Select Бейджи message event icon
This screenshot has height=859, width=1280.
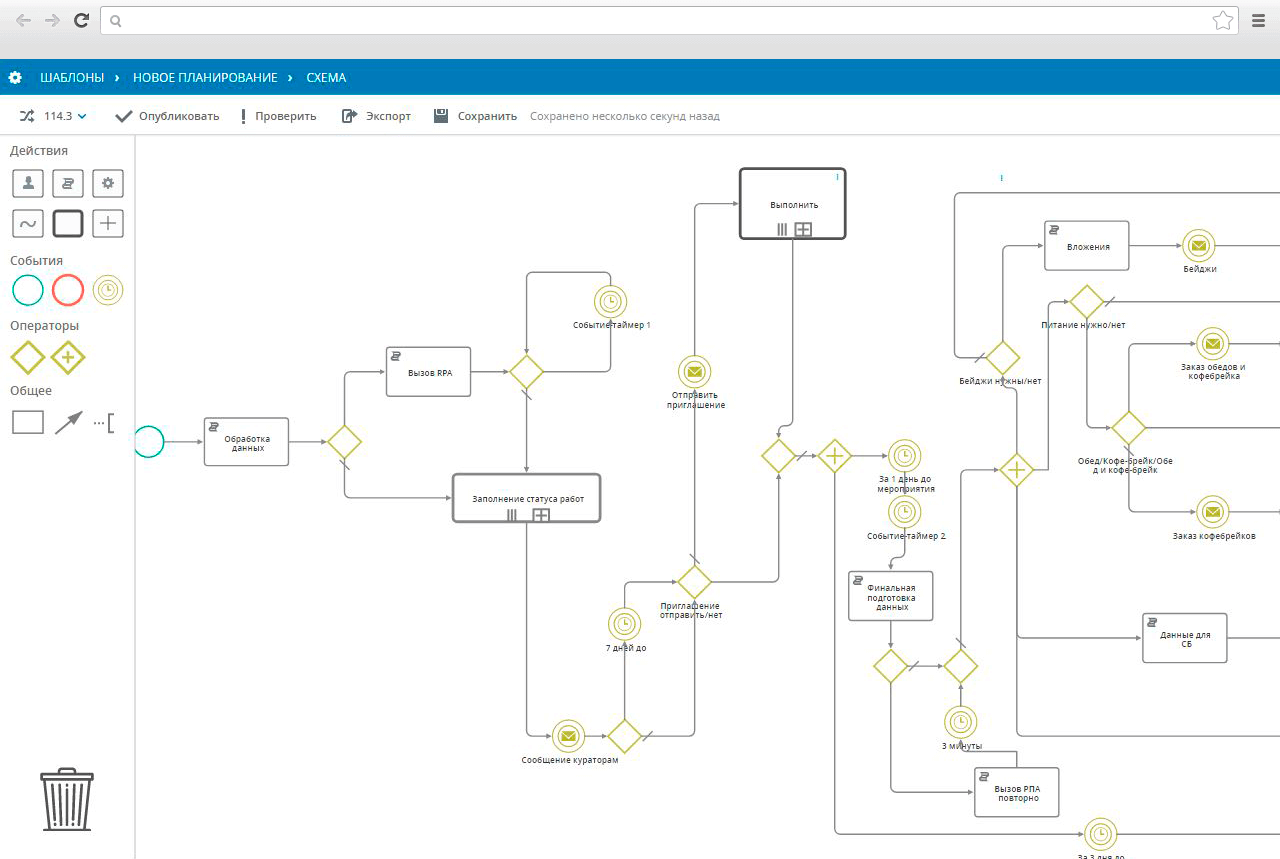pyautogui.click(x=1198, y=246)
